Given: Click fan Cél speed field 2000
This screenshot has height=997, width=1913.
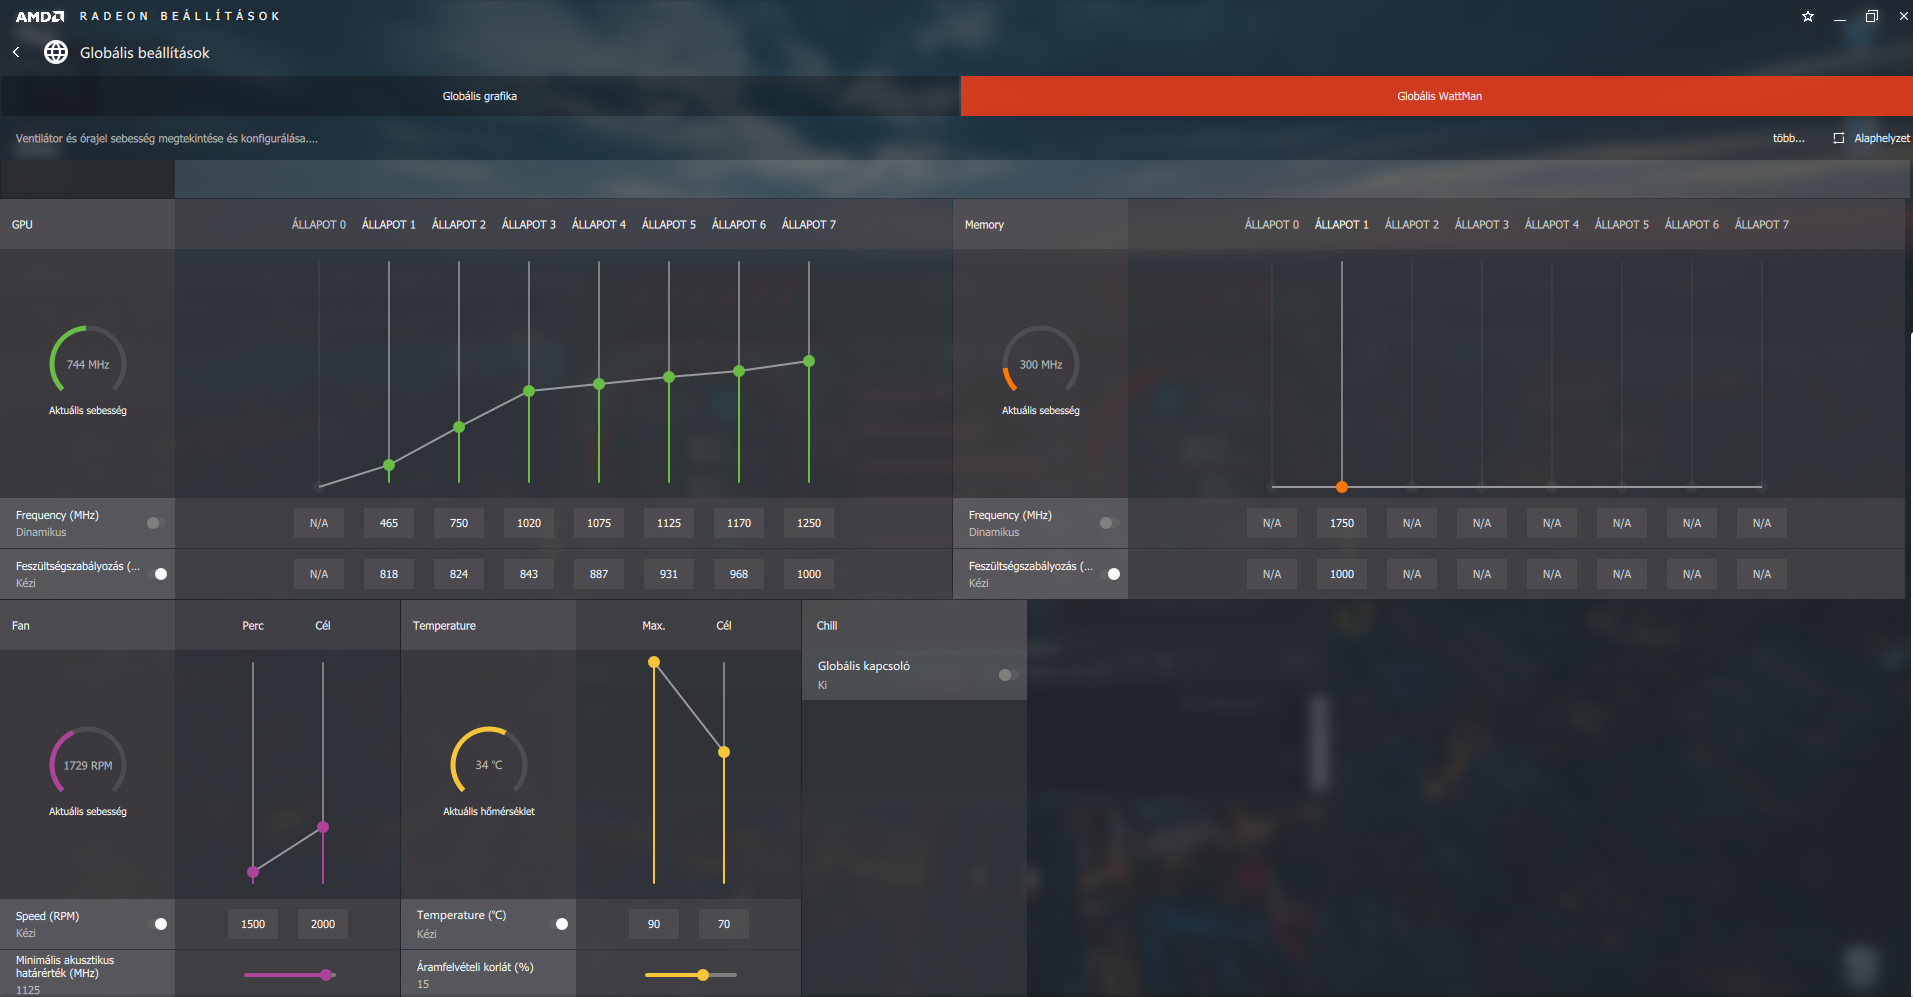Looking at the screenshot, I should coord(323,924).
